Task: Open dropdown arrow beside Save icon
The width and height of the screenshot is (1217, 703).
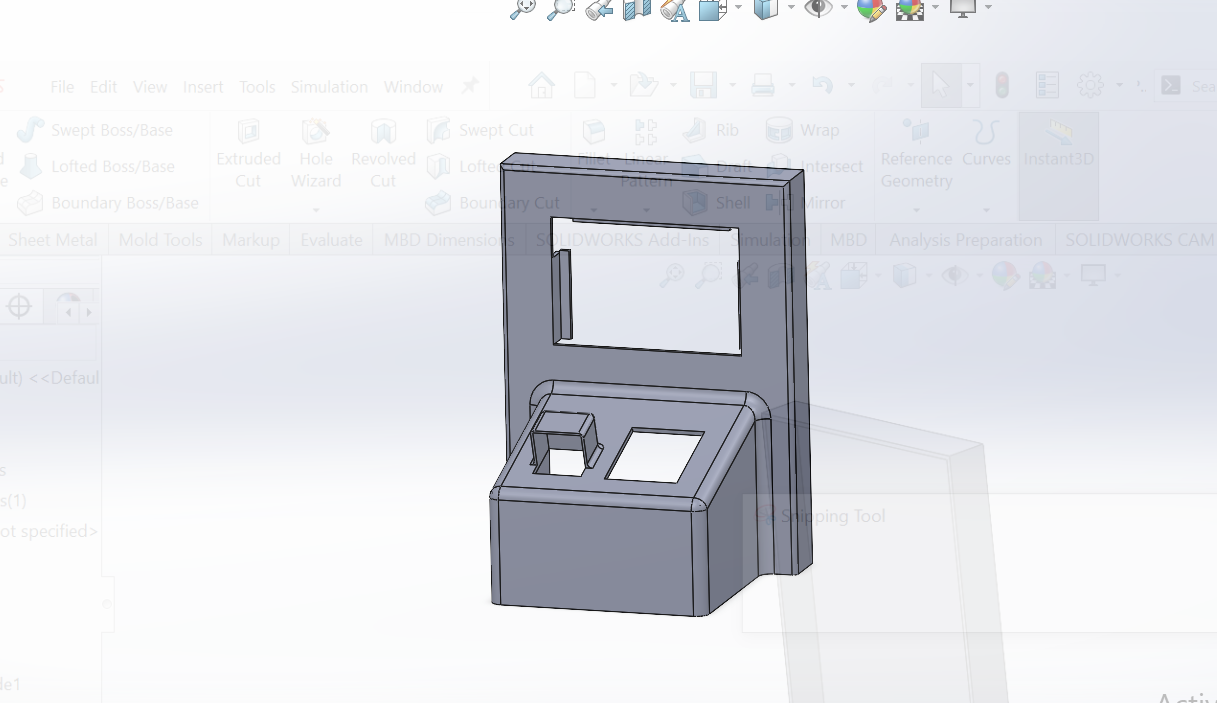Action: [731, 86]
